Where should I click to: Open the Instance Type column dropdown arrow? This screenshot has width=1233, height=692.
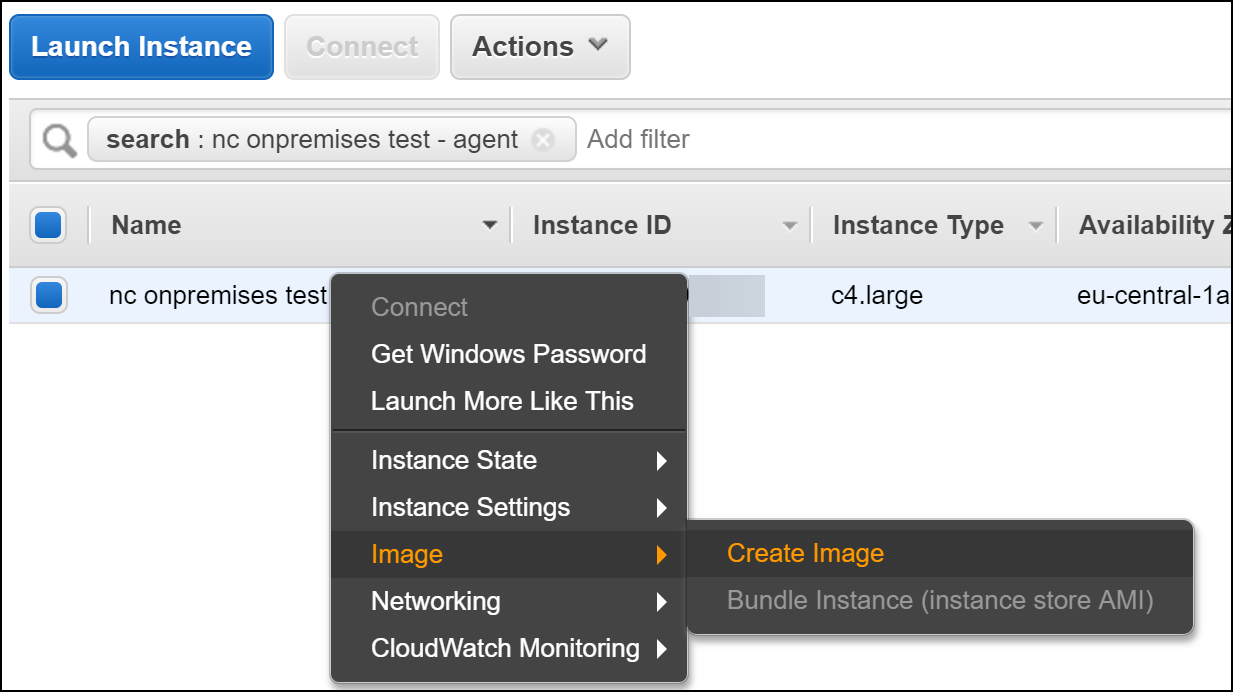(x=1036, y=226)
